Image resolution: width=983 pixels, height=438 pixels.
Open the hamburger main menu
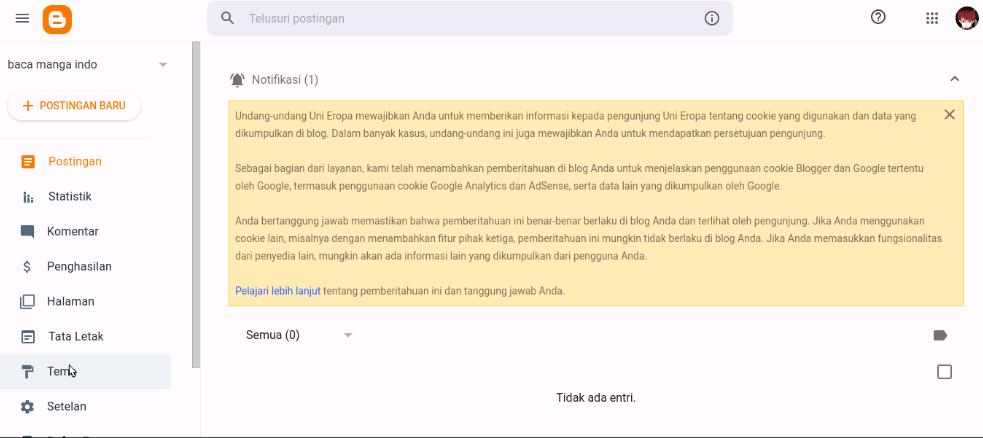[x=23, y=18]
